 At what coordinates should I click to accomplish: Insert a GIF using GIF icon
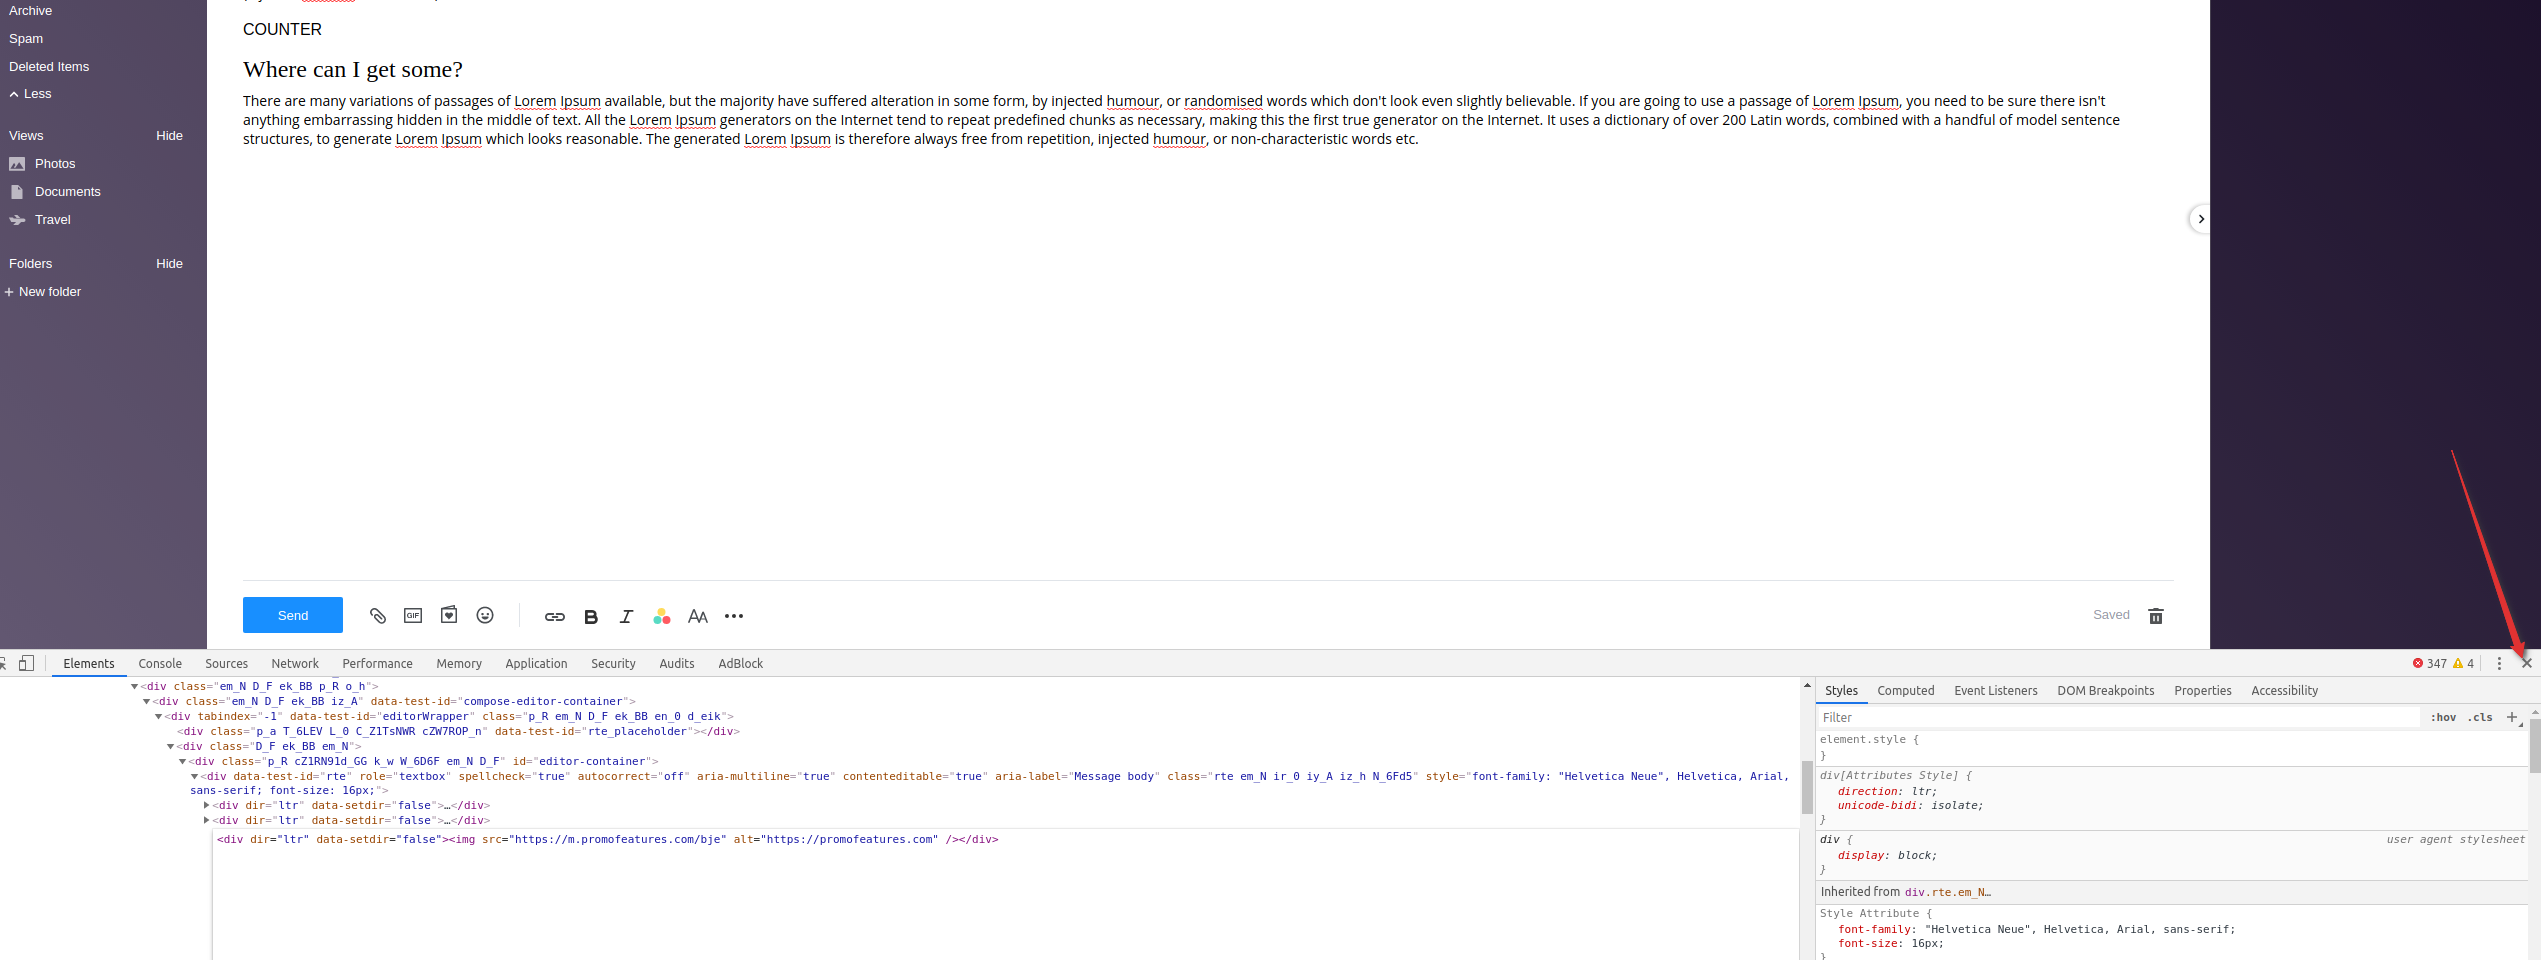pos(413,616)
